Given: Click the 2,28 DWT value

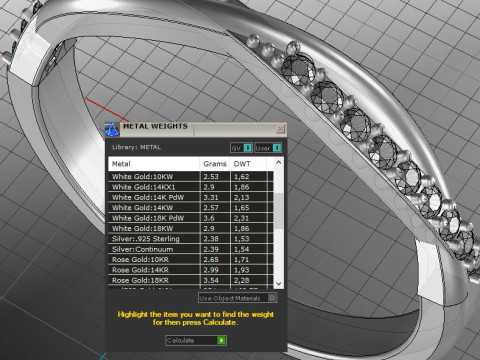Looking at the screenshot, I should [x=241, y=280].
